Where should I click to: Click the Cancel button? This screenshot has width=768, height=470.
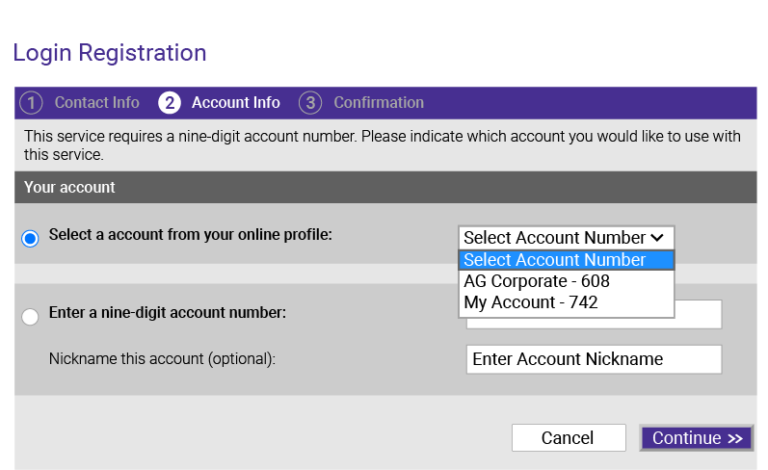[x=569, y=438]
